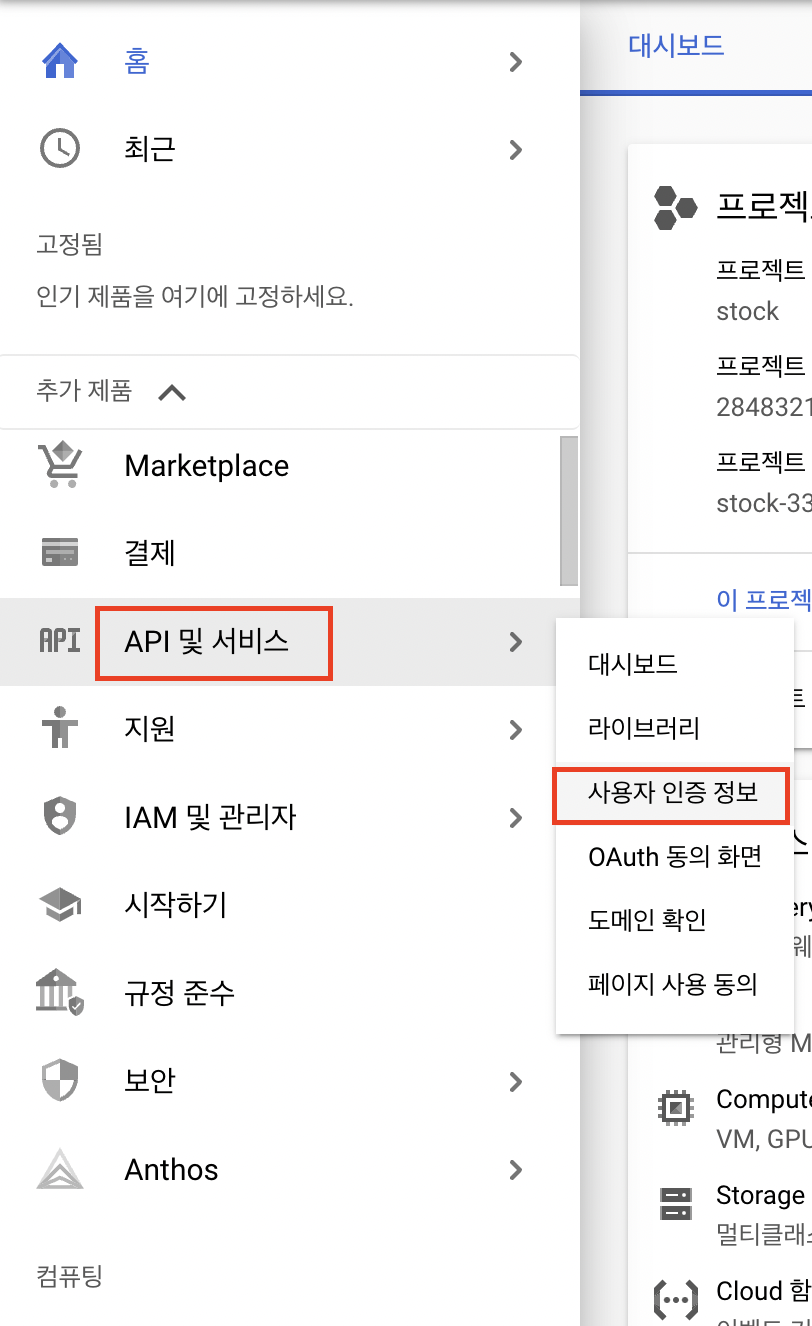Viewport: 812px width, 1326px height.
Task: Click the project hexagon icon in dashboard card
Action: click(x=675, y=208)
